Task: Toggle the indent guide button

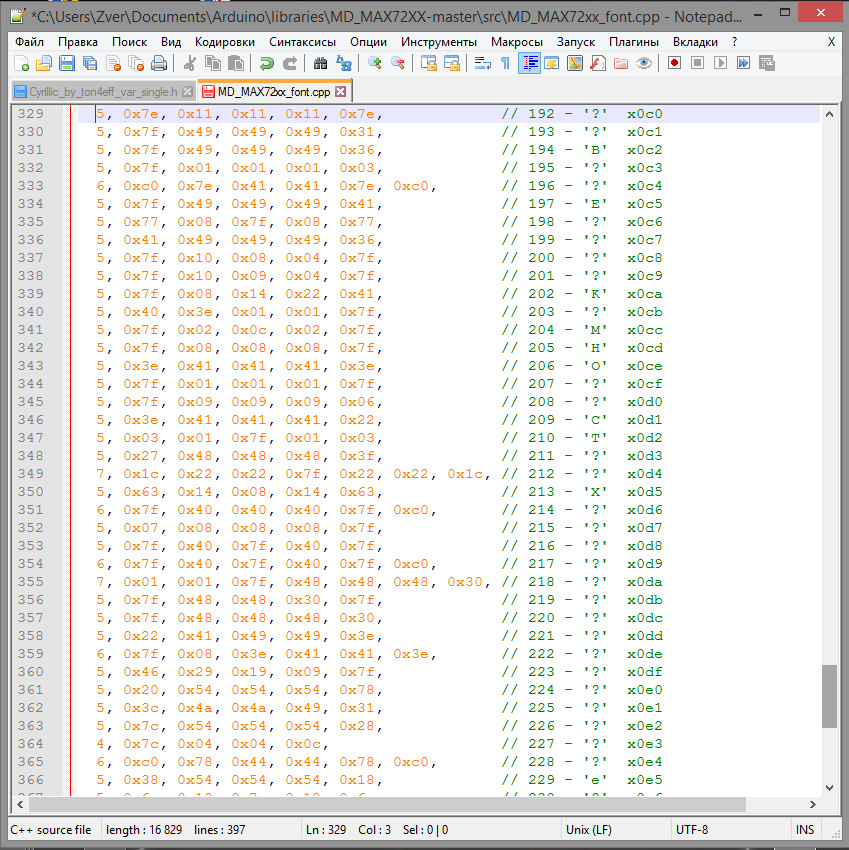Action: (529, 63)
